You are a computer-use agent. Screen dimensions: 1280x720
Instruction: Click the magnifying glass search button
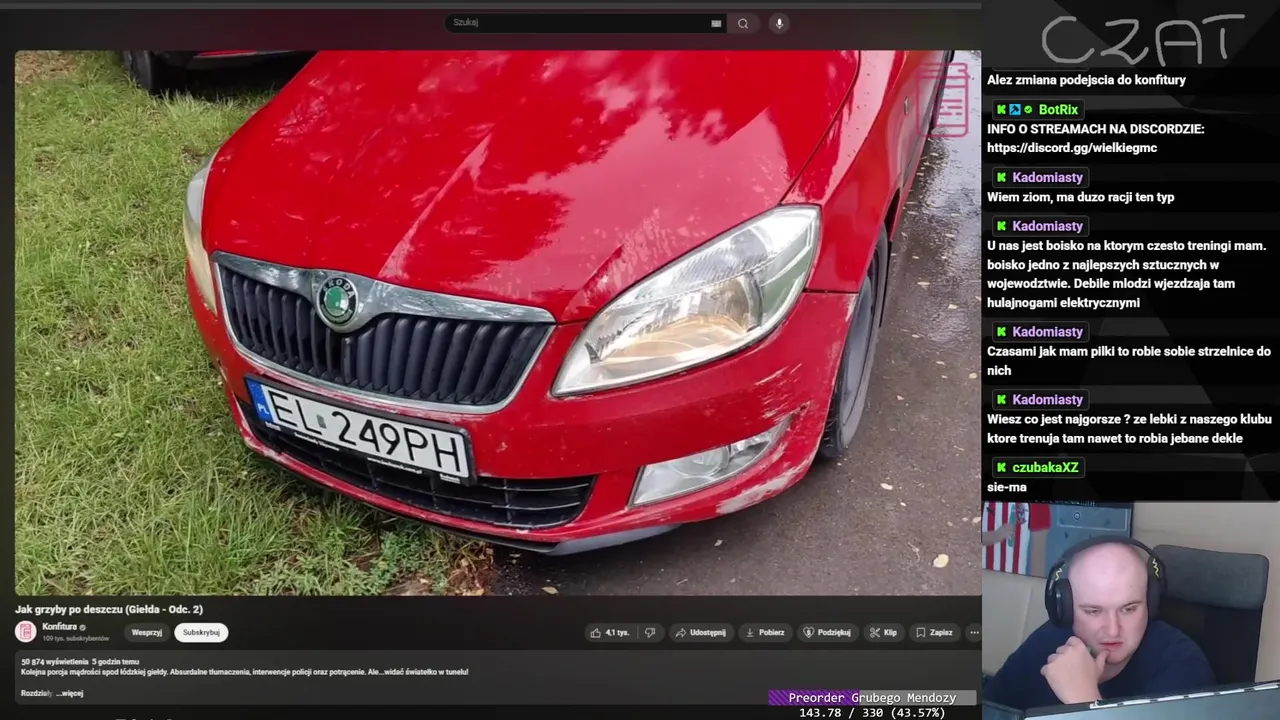tap(743, 23)
